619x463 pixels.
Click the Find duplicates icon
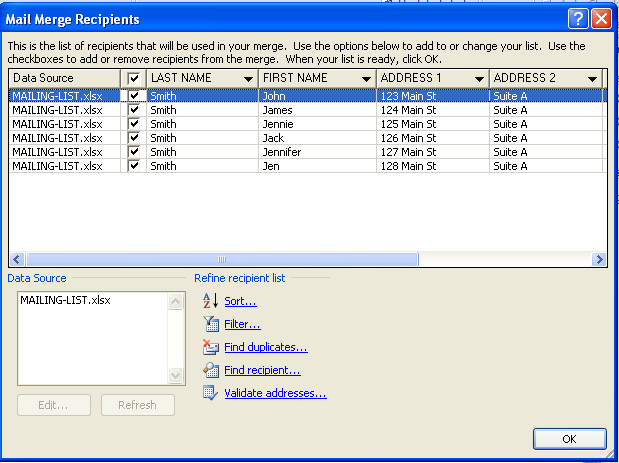pos(210,347)
